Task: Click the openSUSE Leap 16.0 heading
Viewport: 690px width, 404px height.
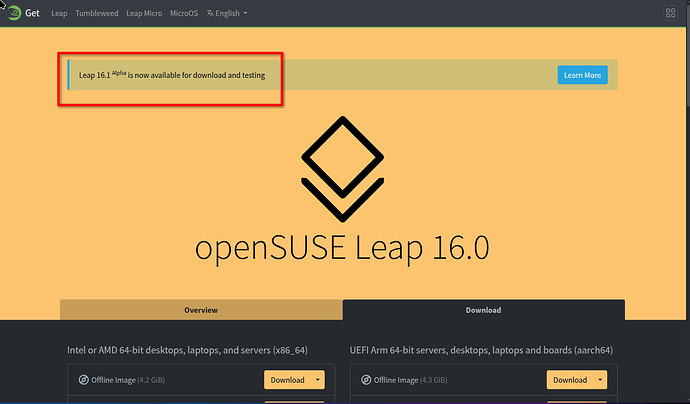Action: [x=342, y=248]
